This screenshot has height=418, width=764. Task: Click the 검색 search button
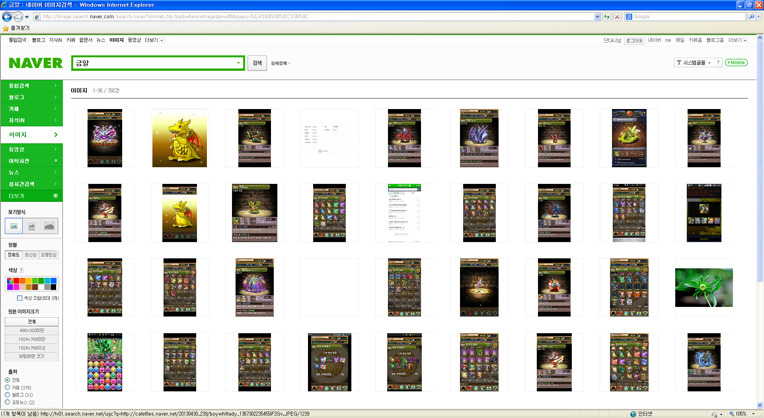[x=257, y=63]
